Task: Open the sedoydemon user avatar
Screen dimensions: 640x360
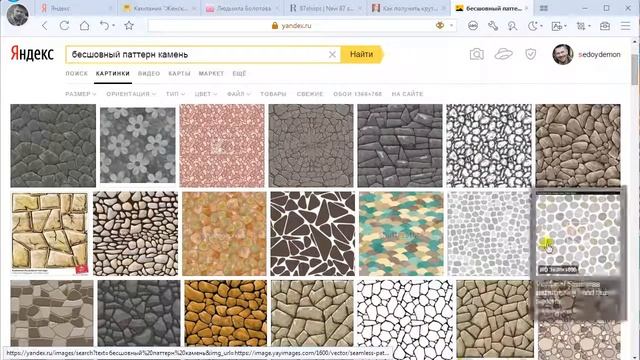Action: (562, 54)
